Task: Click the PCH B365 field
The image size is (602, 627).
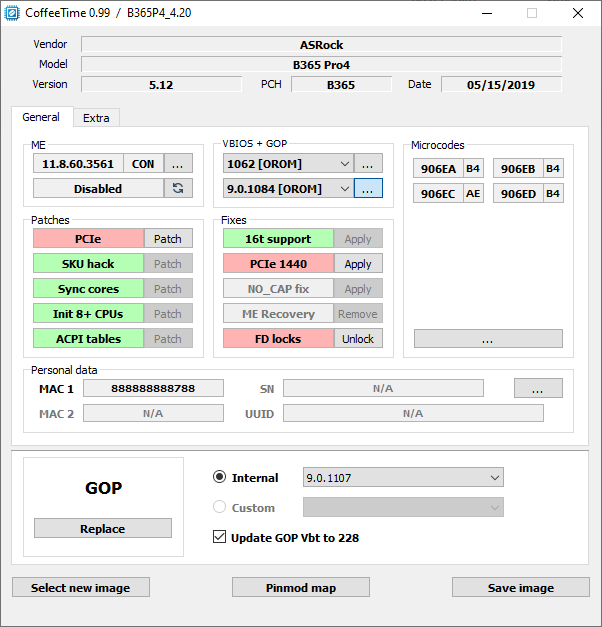Action: pyautogui.click(x=341, y=84)
